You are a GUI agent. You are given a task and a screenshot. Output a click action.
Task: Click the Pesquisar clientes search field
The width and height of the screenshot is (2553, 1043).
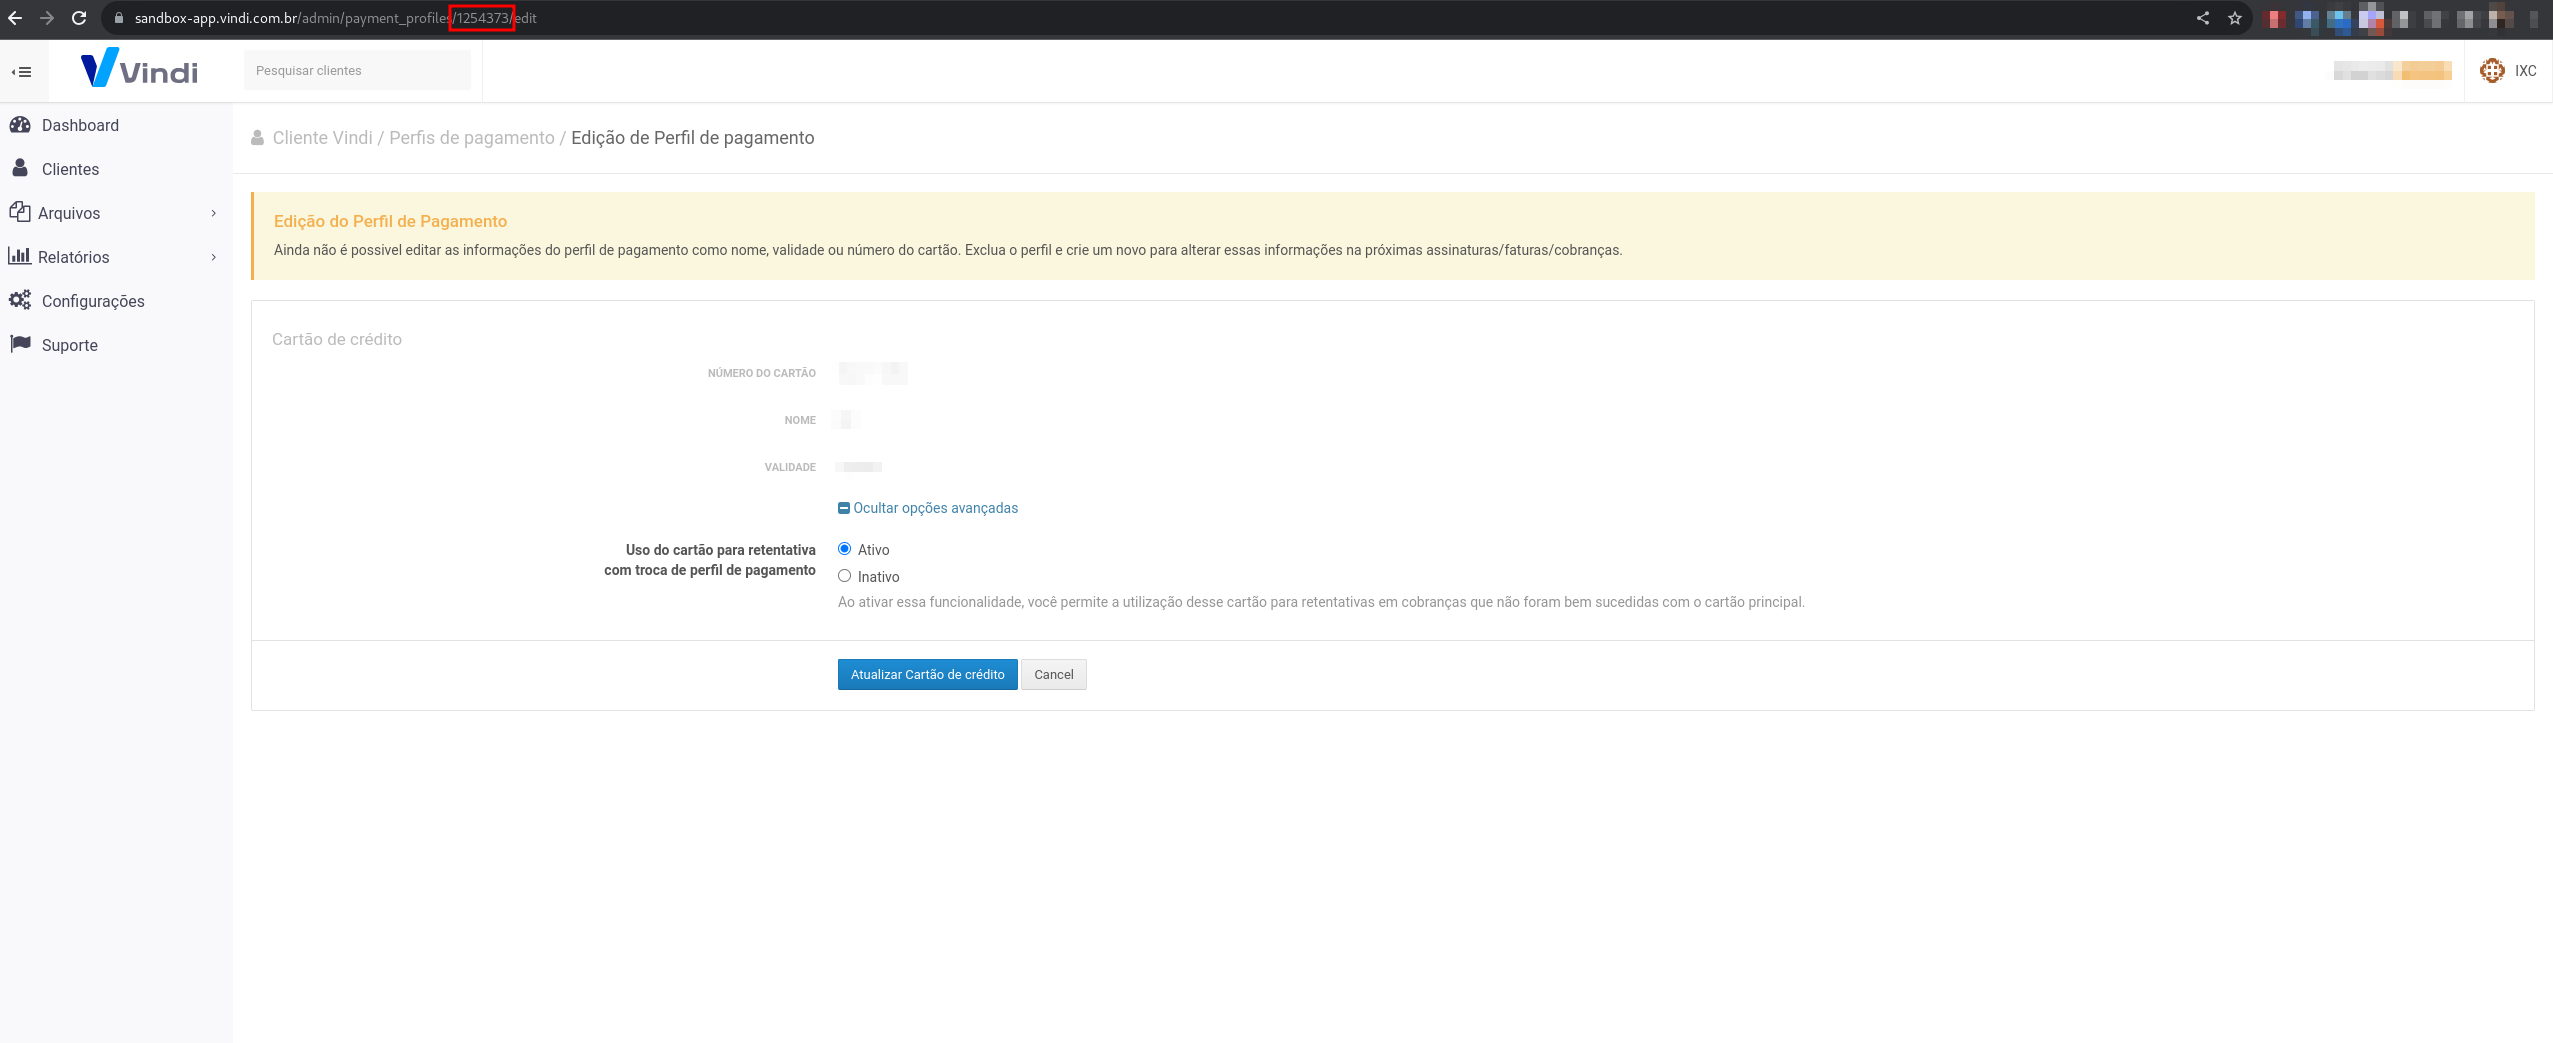click(357, 70)
